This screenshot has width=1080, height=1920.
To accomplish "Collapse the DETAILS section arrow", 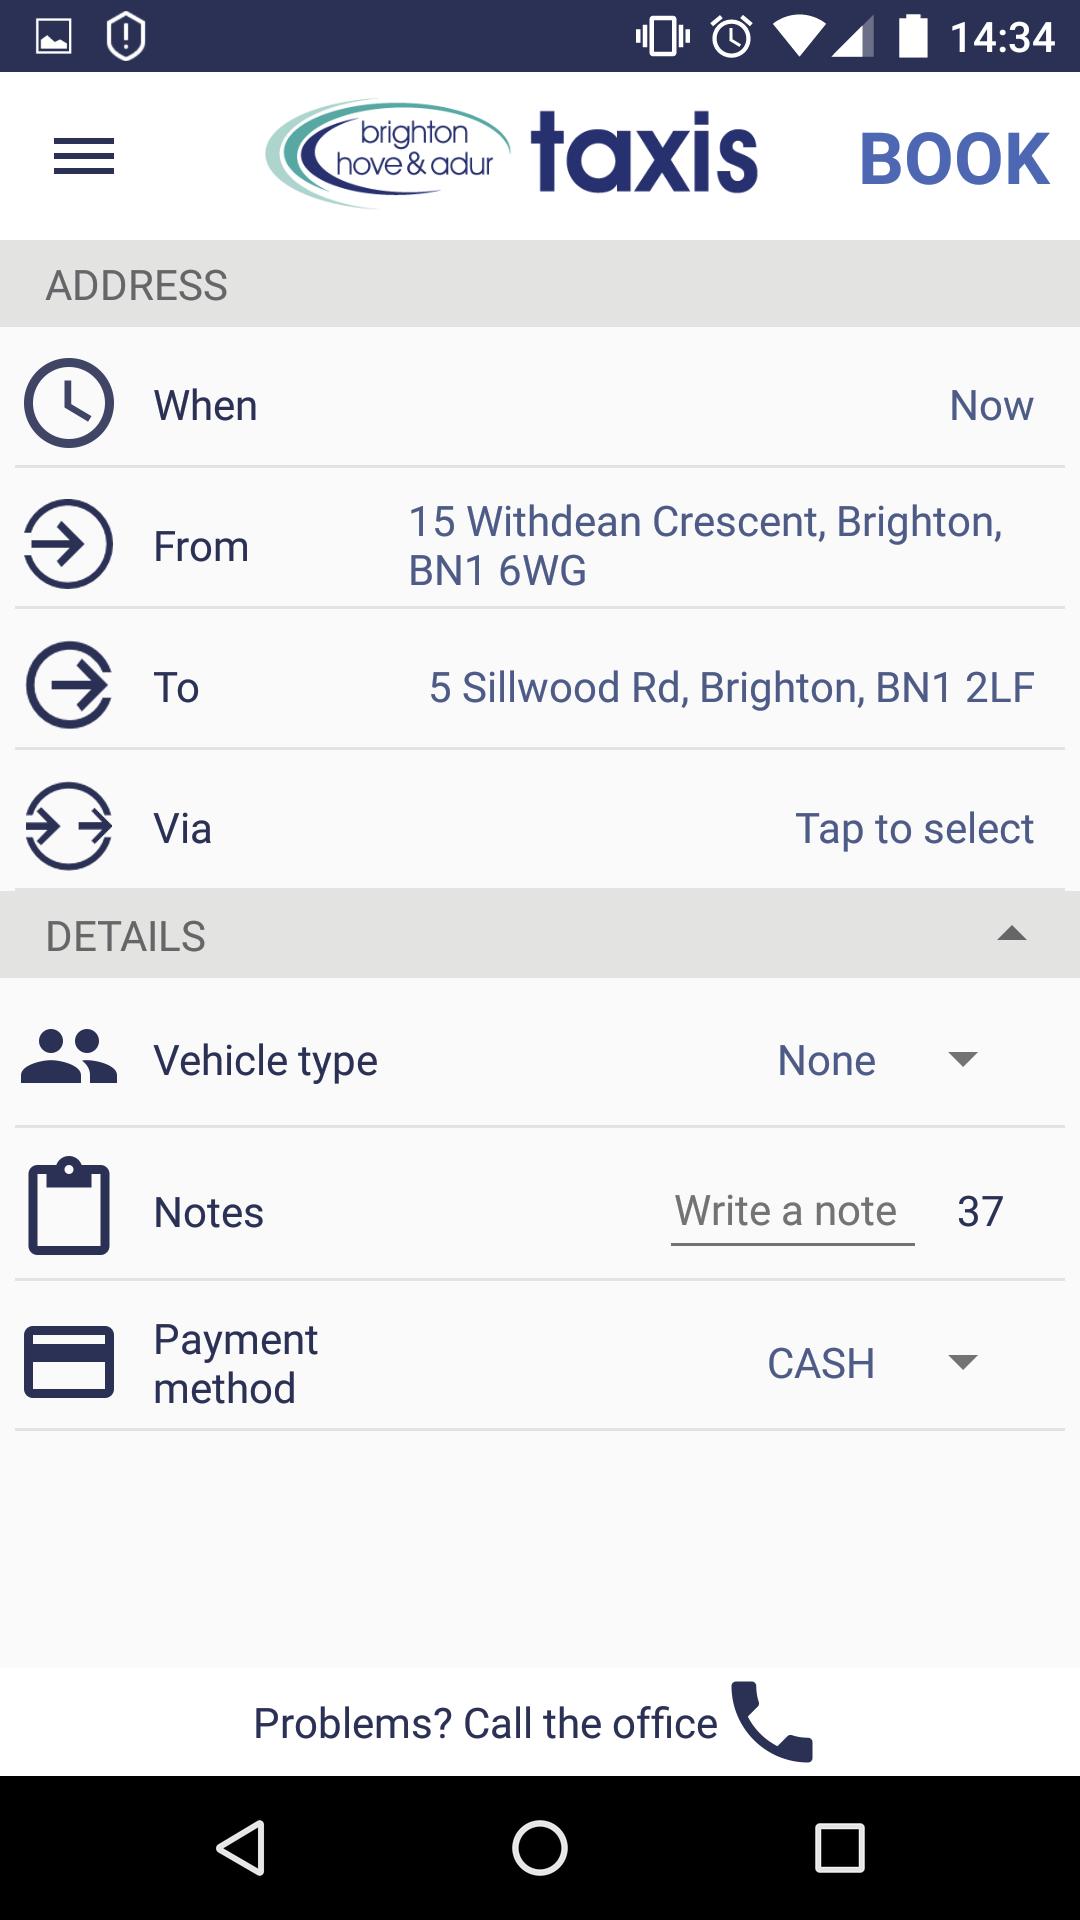I will point(1012,935).
